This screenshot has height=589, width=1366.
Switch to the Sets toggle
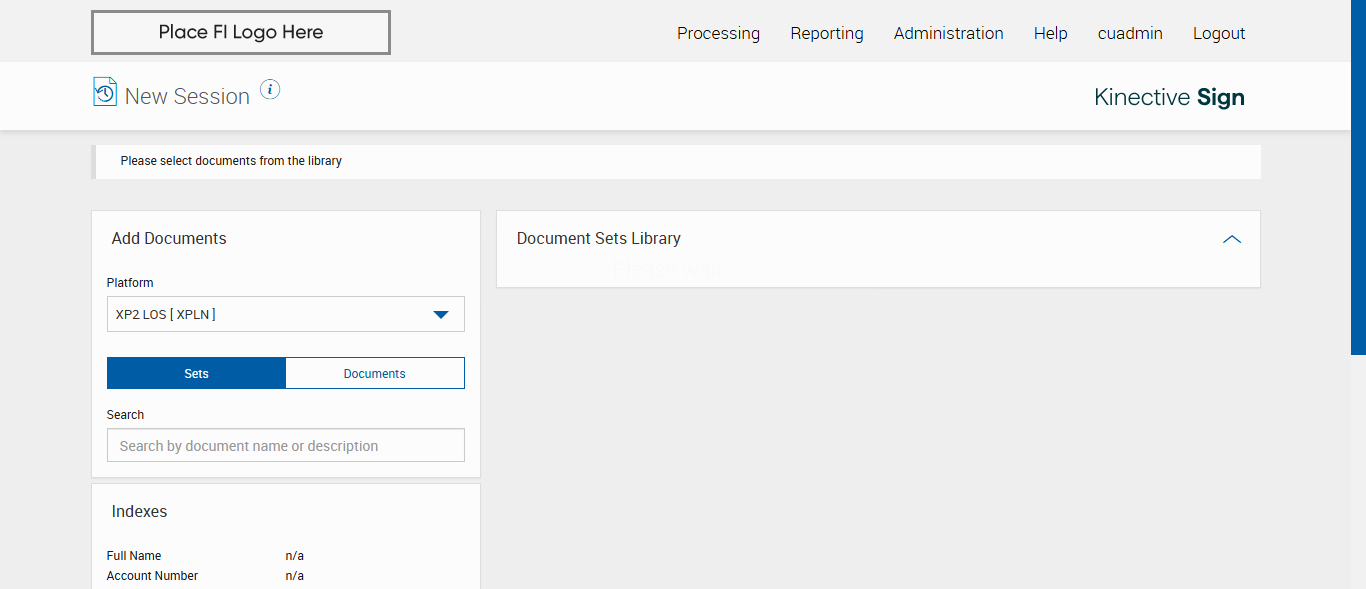pyautogui.click(x=196, y=373)
